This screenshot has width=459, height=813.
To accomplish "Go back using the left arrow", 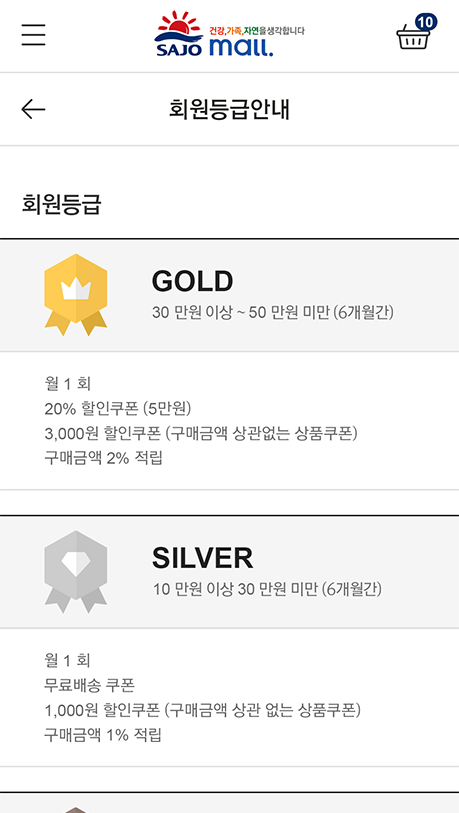I will coord(33,109).
